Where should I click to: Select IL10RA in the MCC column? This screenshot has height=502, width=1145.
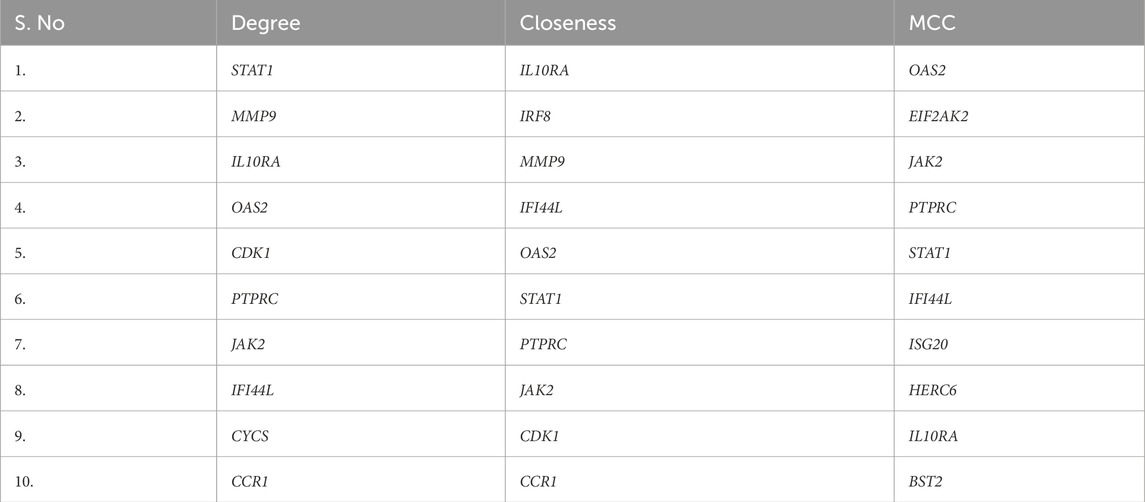coord(938,434)
